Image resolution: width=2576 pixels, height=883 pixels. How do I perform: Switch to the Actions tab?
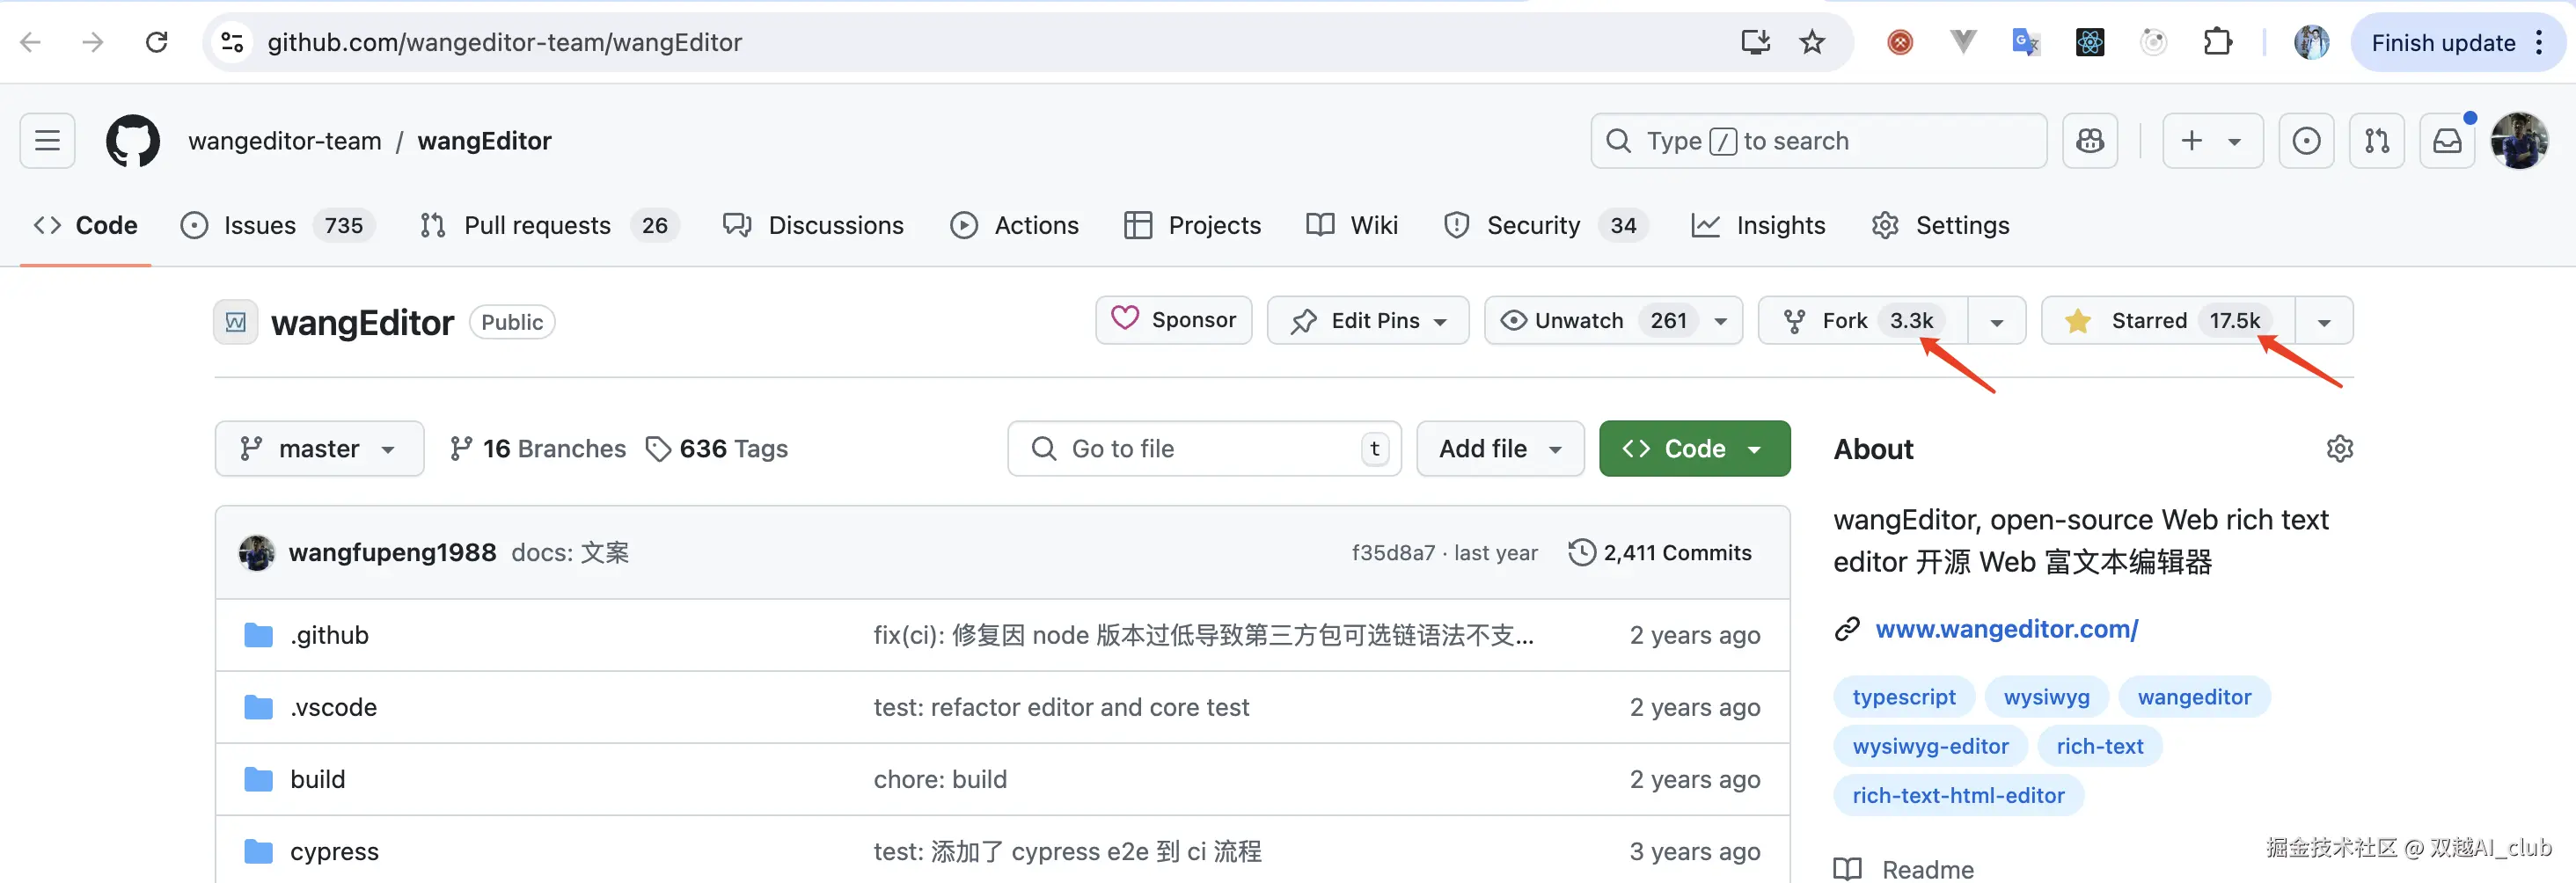tap(1015, 225)
